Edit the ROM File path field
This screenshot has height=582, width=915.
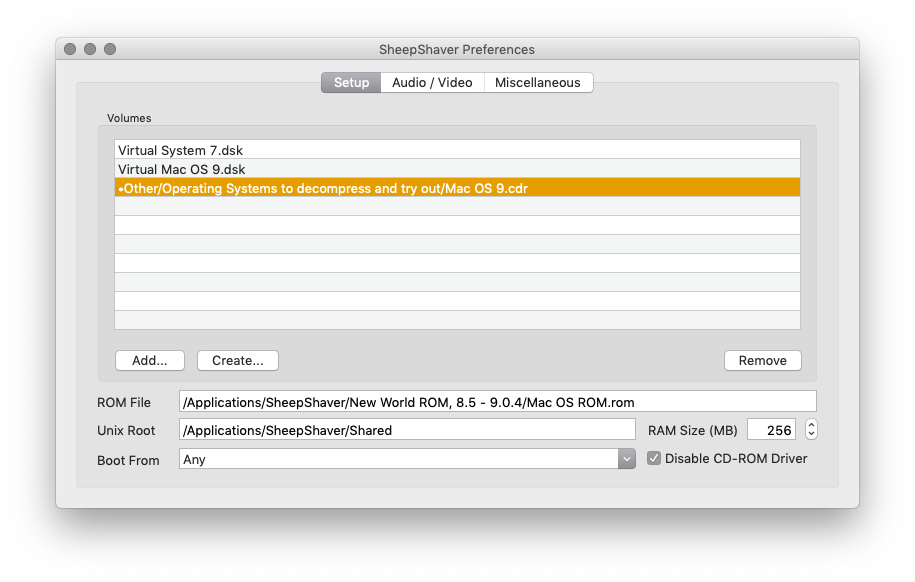point(497,402)
